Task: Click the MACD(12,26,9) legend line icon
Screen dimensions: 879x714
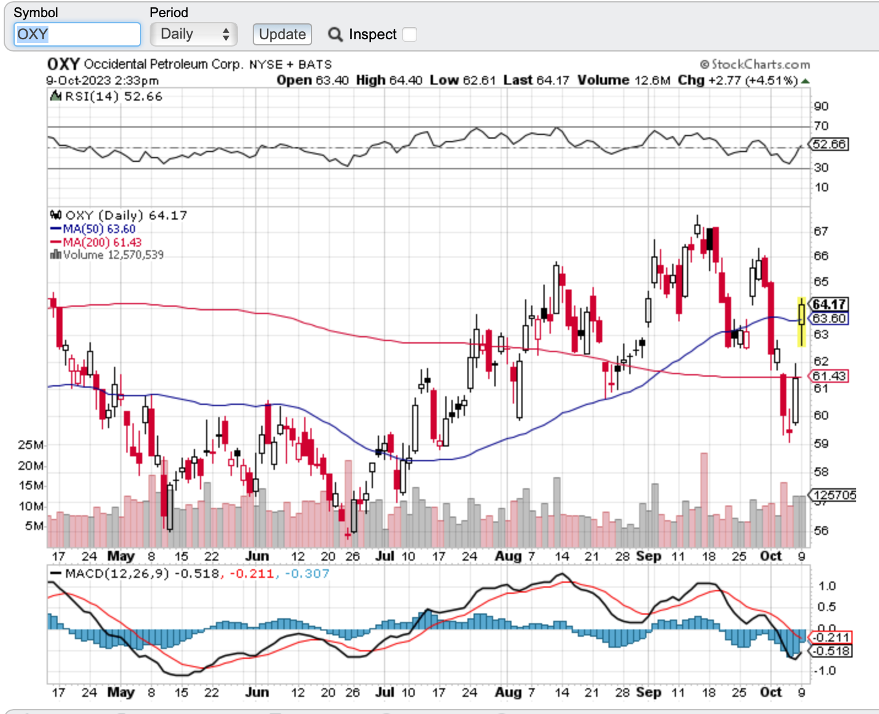Action: coord(55,573)
